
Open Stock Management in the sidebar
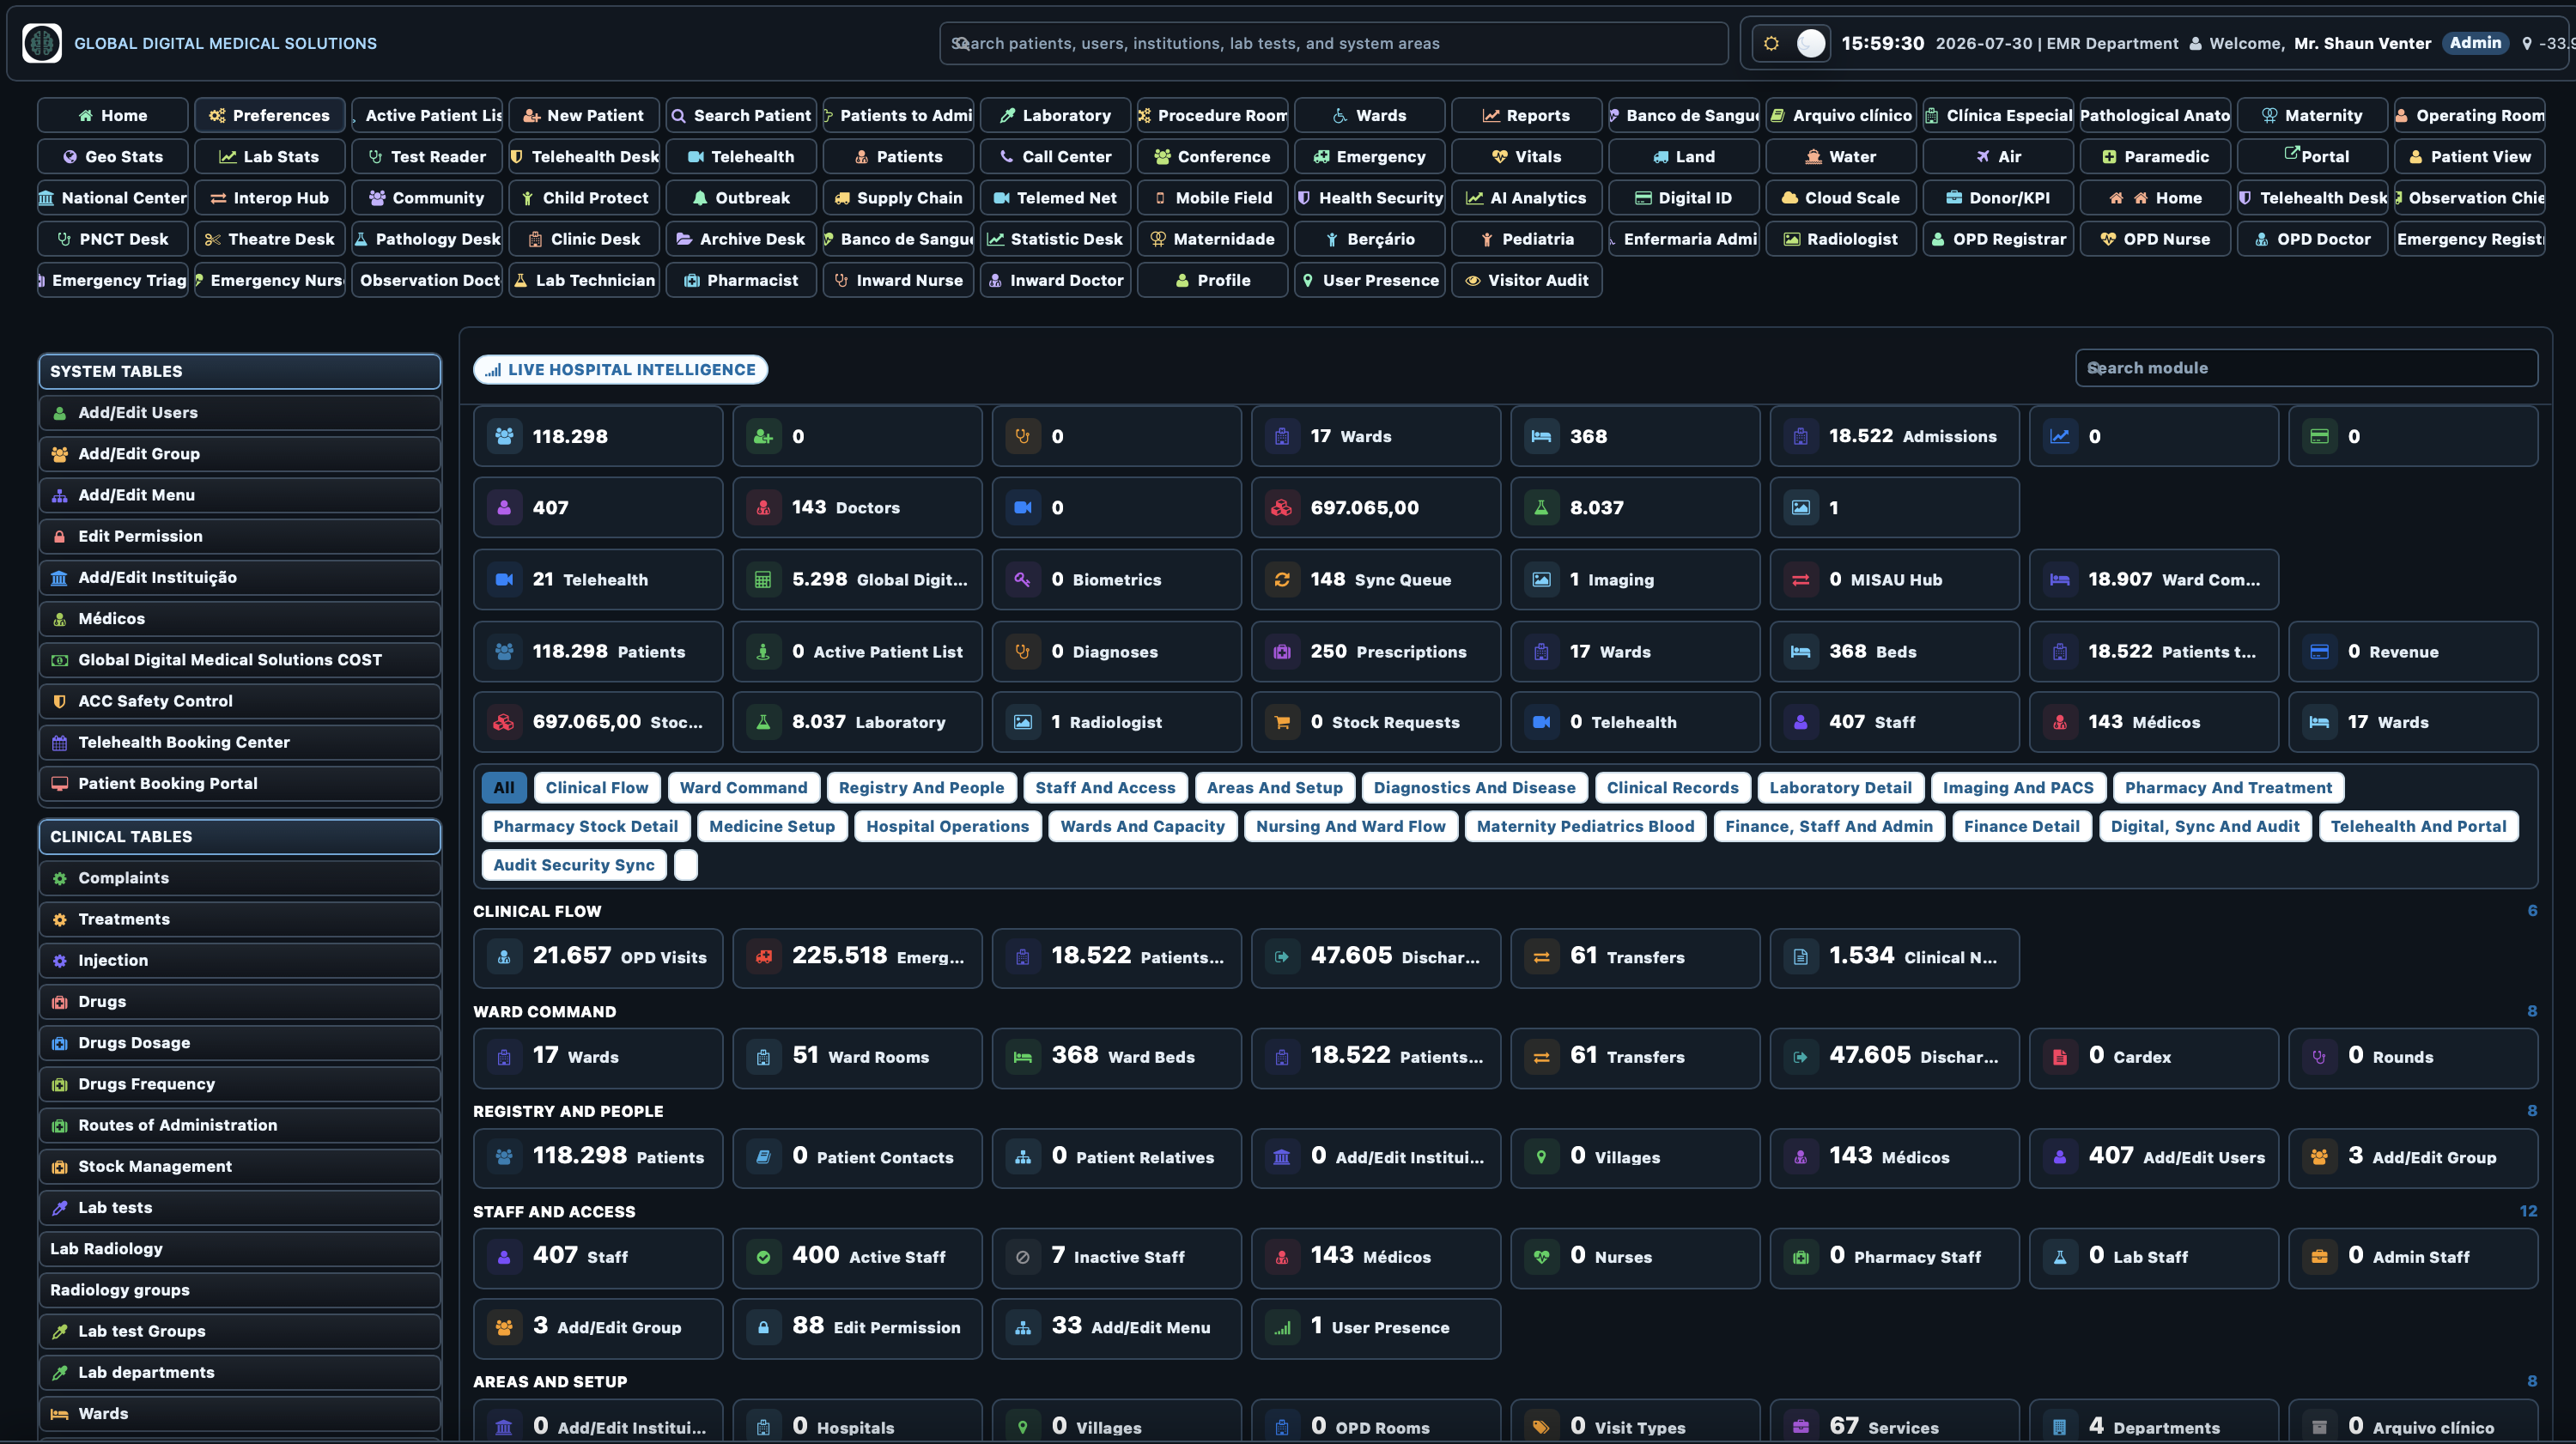point(240,1166)
